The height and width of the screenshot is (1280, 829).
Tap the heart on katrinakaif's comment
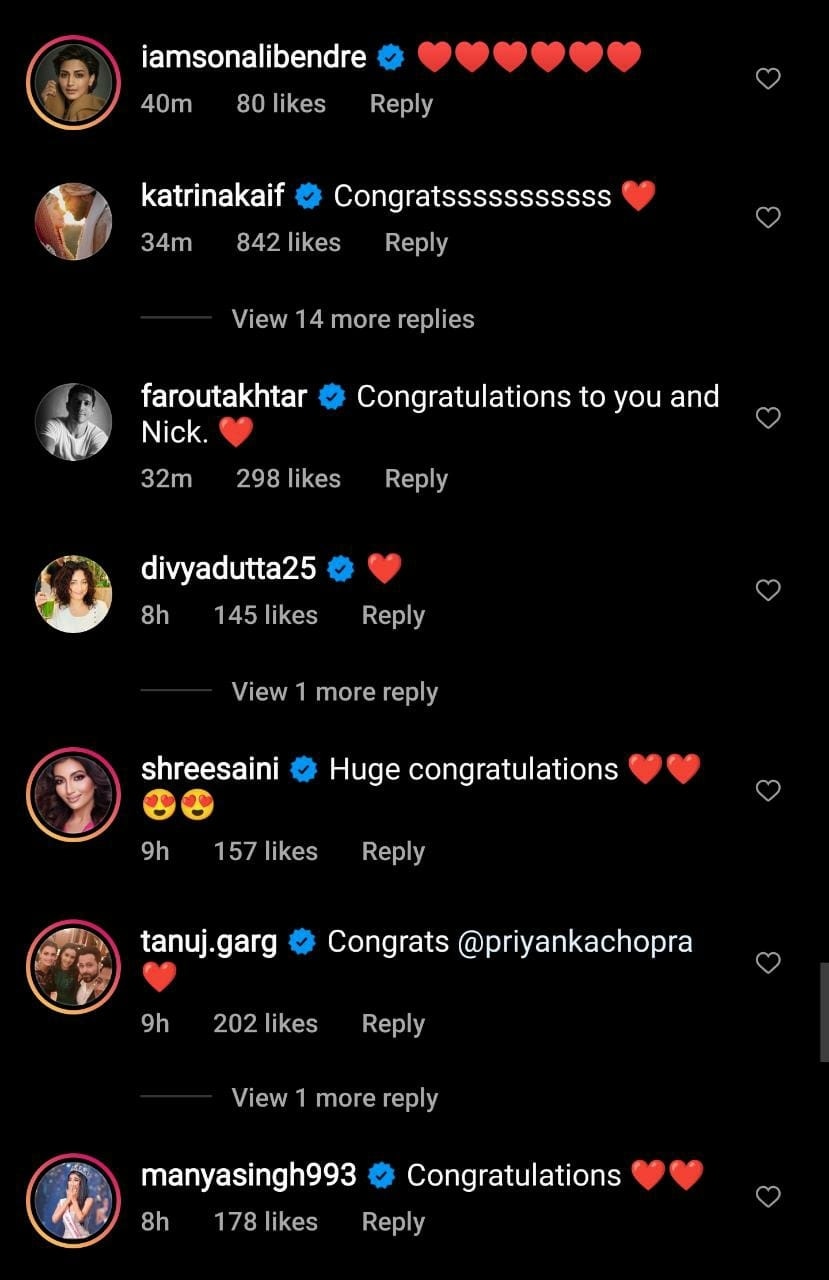coord(767,217)
